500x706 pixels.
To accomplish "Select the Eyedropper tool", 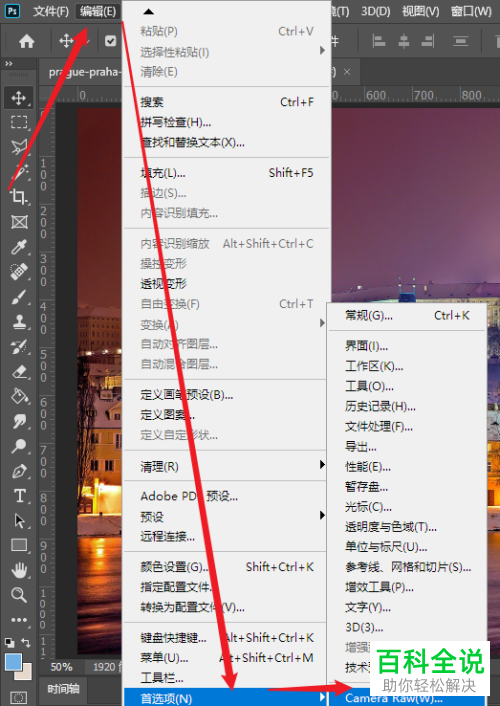I will point(18,246).
